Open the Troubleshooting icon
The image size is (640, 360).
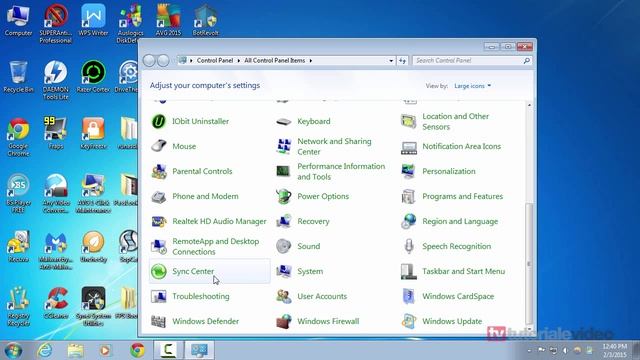(159, 296)
